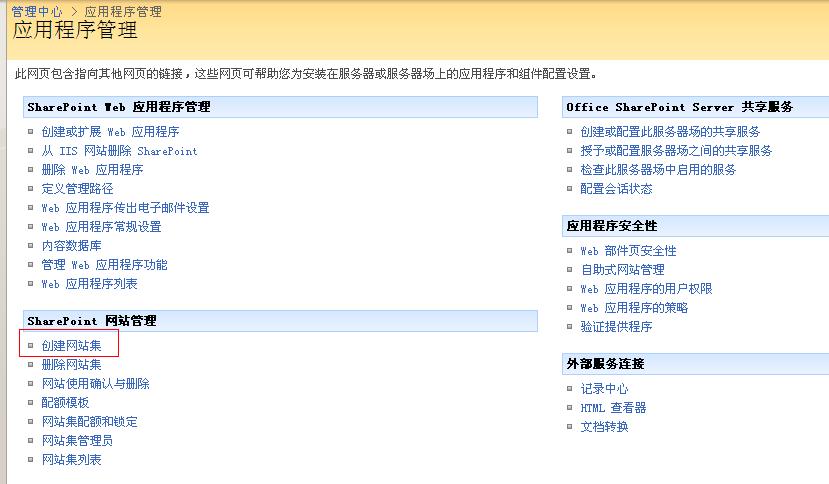Open 自助式网站管理 link

[x=622, y=270]
